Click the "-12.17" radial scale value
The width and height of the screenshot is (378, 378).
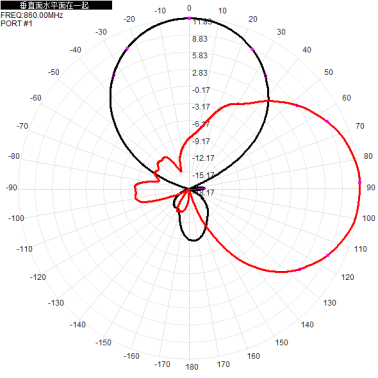pyautogui.click(x=203, y=158)
